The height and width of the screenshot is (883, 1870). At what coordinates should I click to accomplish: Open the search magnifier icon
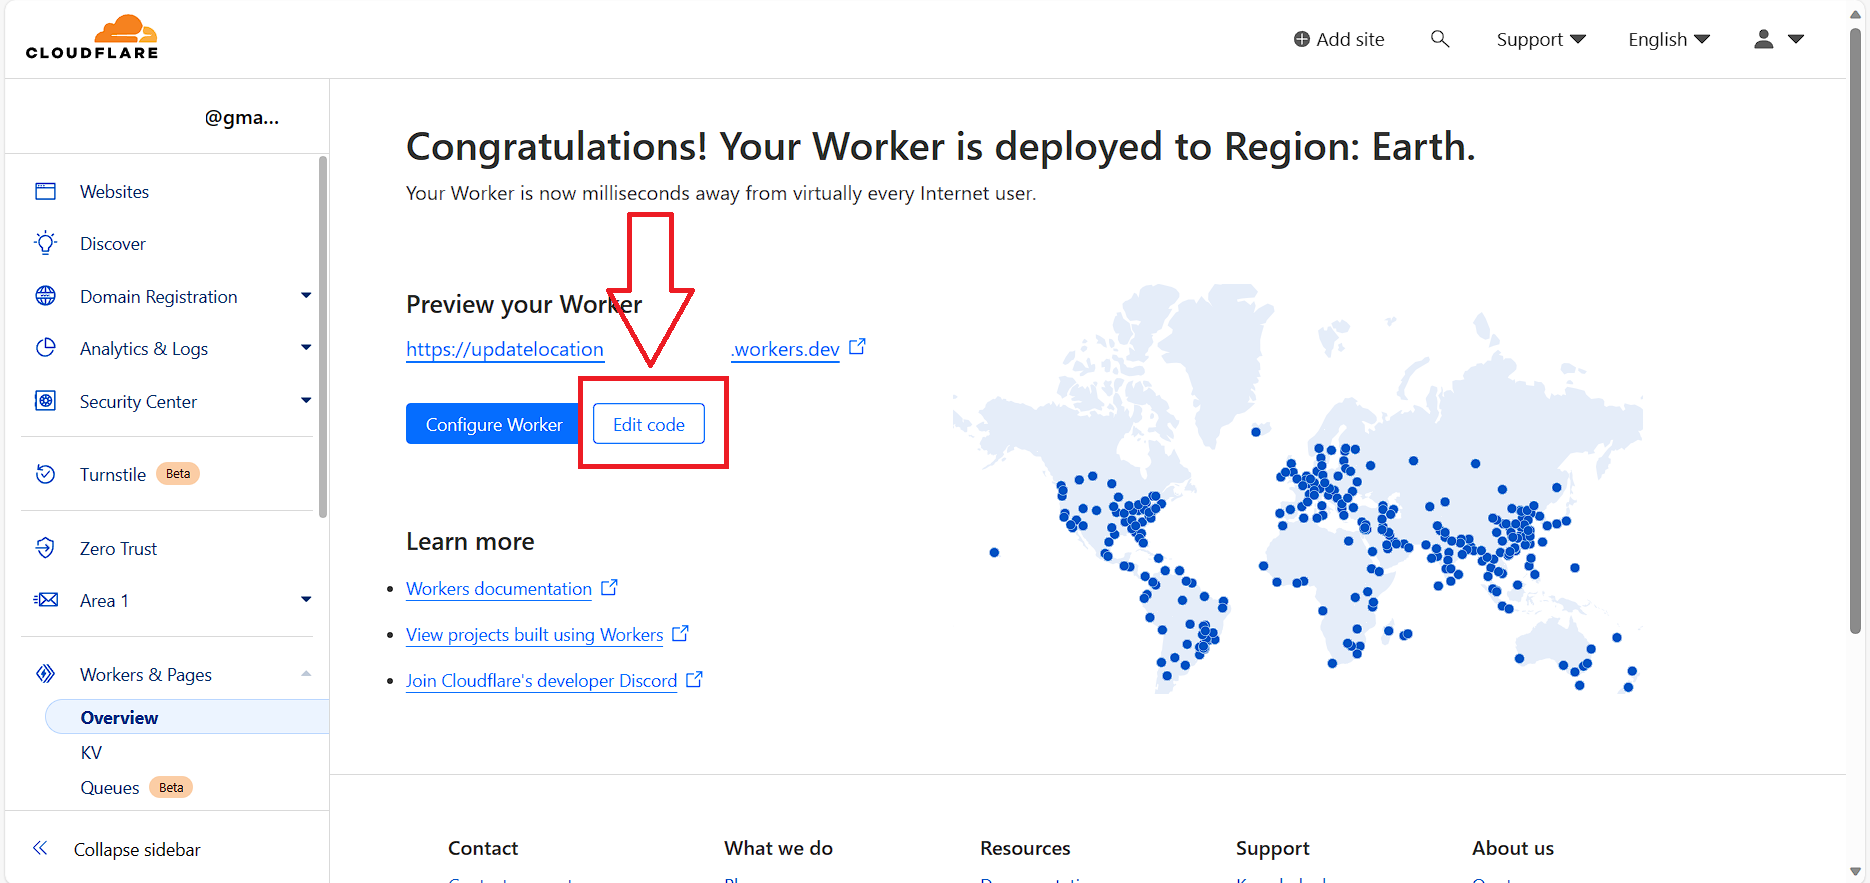pos(1440,39)
